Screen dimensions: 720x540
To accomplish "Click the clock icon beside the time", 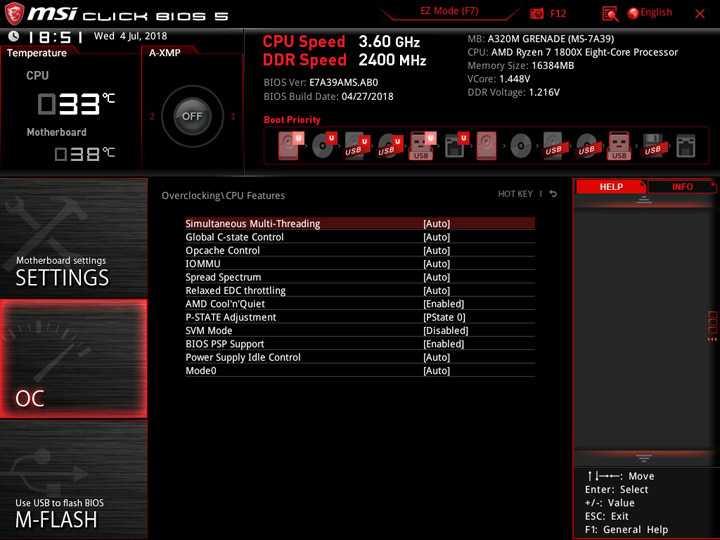I will point(14,36).
